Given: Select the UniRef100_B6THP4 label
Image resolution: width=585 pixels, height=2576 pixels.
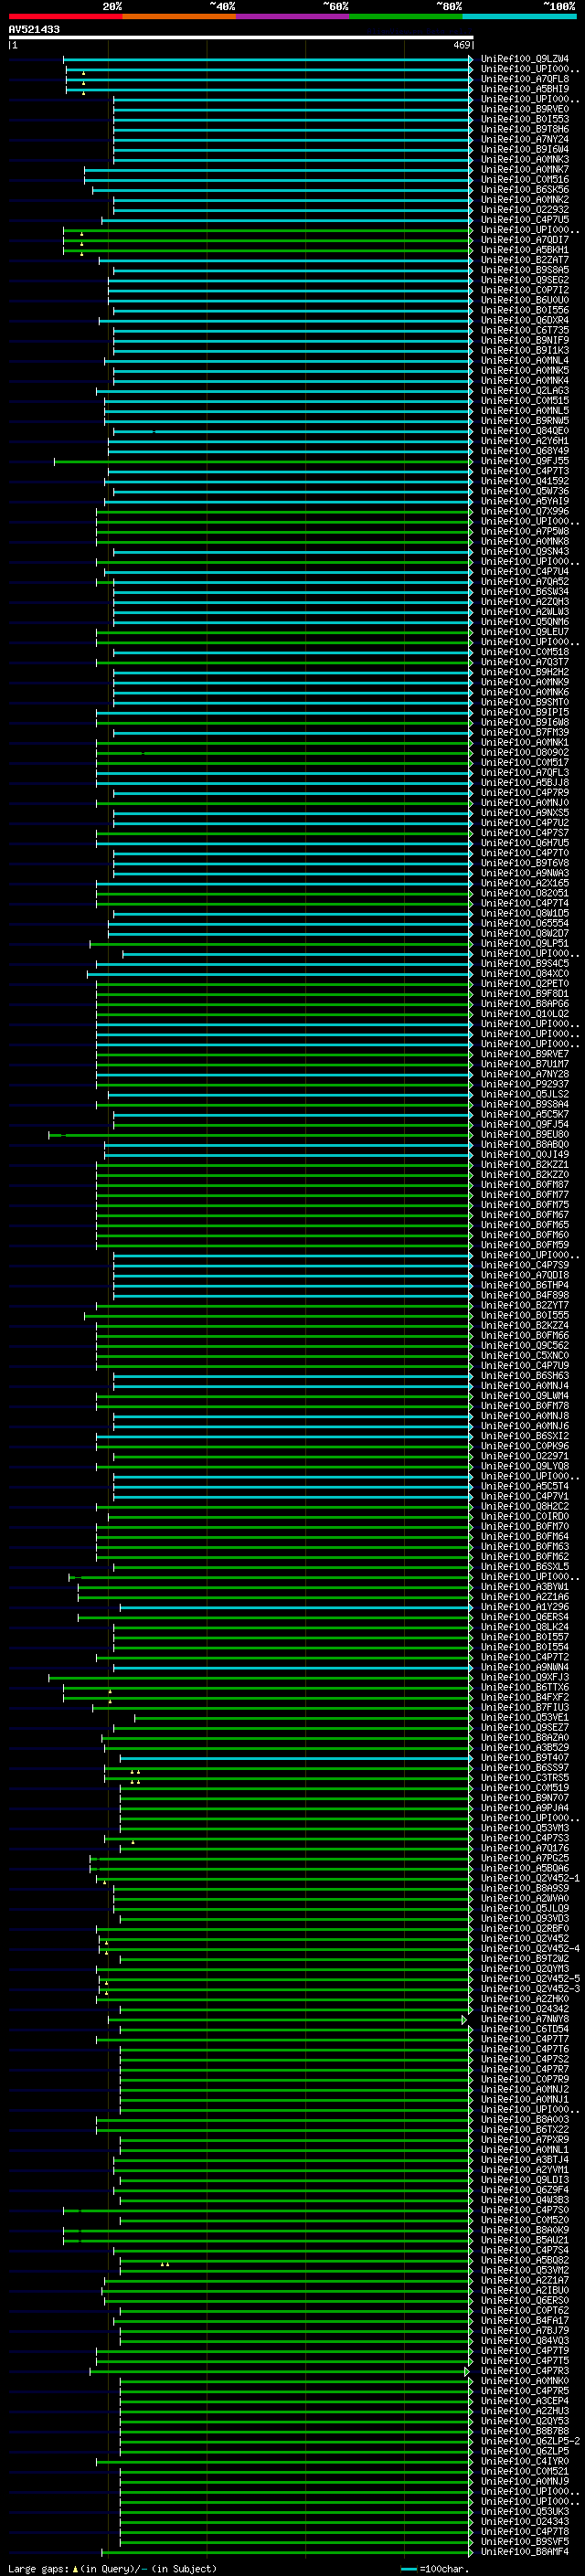Looking at the screenshot, I should click(525, 1286).
